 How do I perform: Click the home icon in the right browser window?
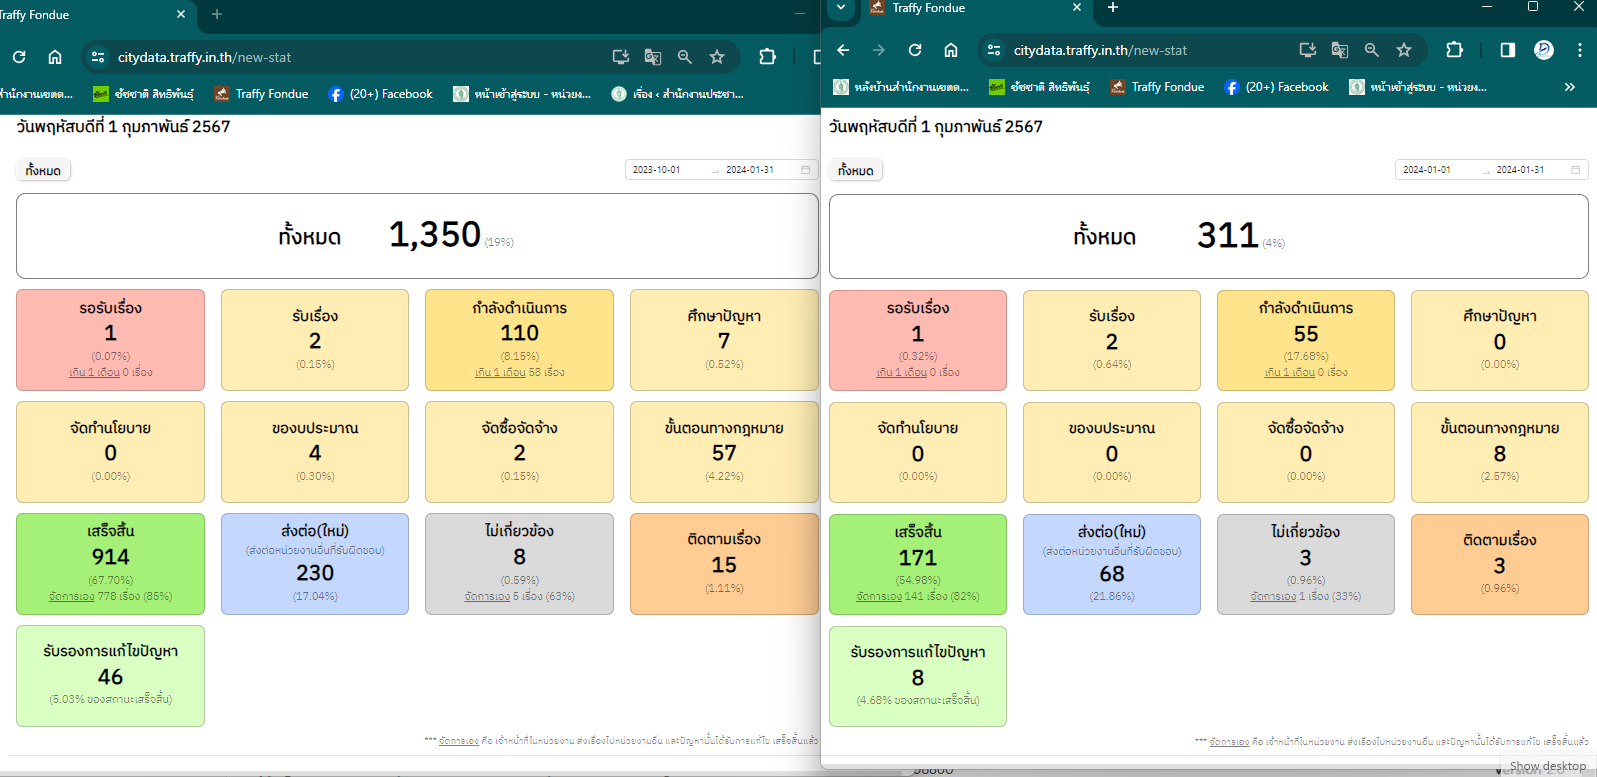[x=951, y=50]
